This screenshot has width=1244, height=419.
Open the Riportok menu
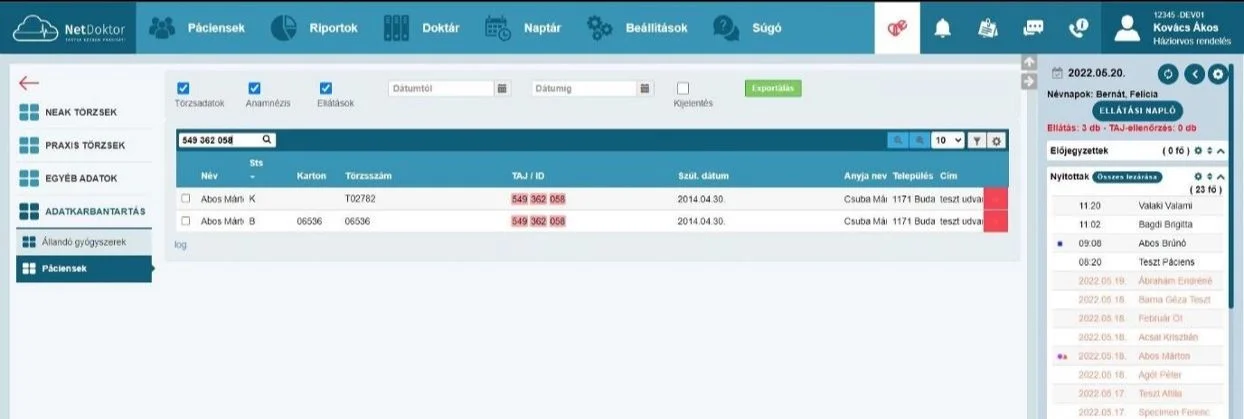pyautogui.click(x=314, y=28)
